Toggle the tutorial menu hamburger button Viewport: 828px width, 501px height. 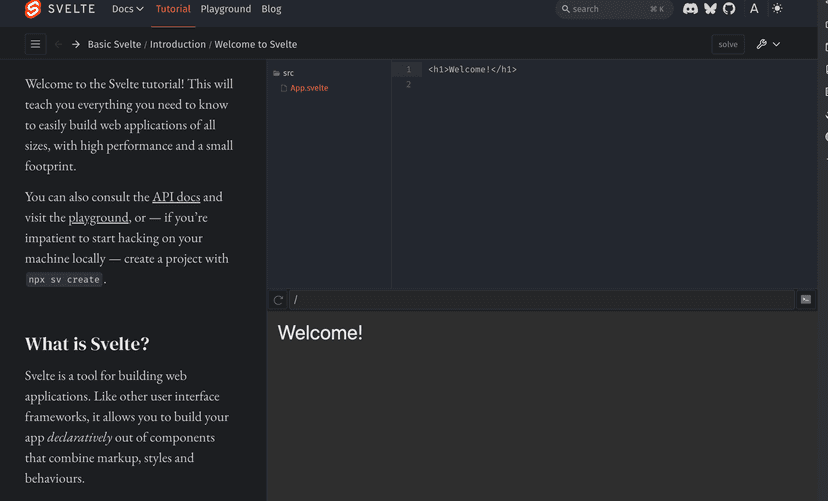click(35, 44)
